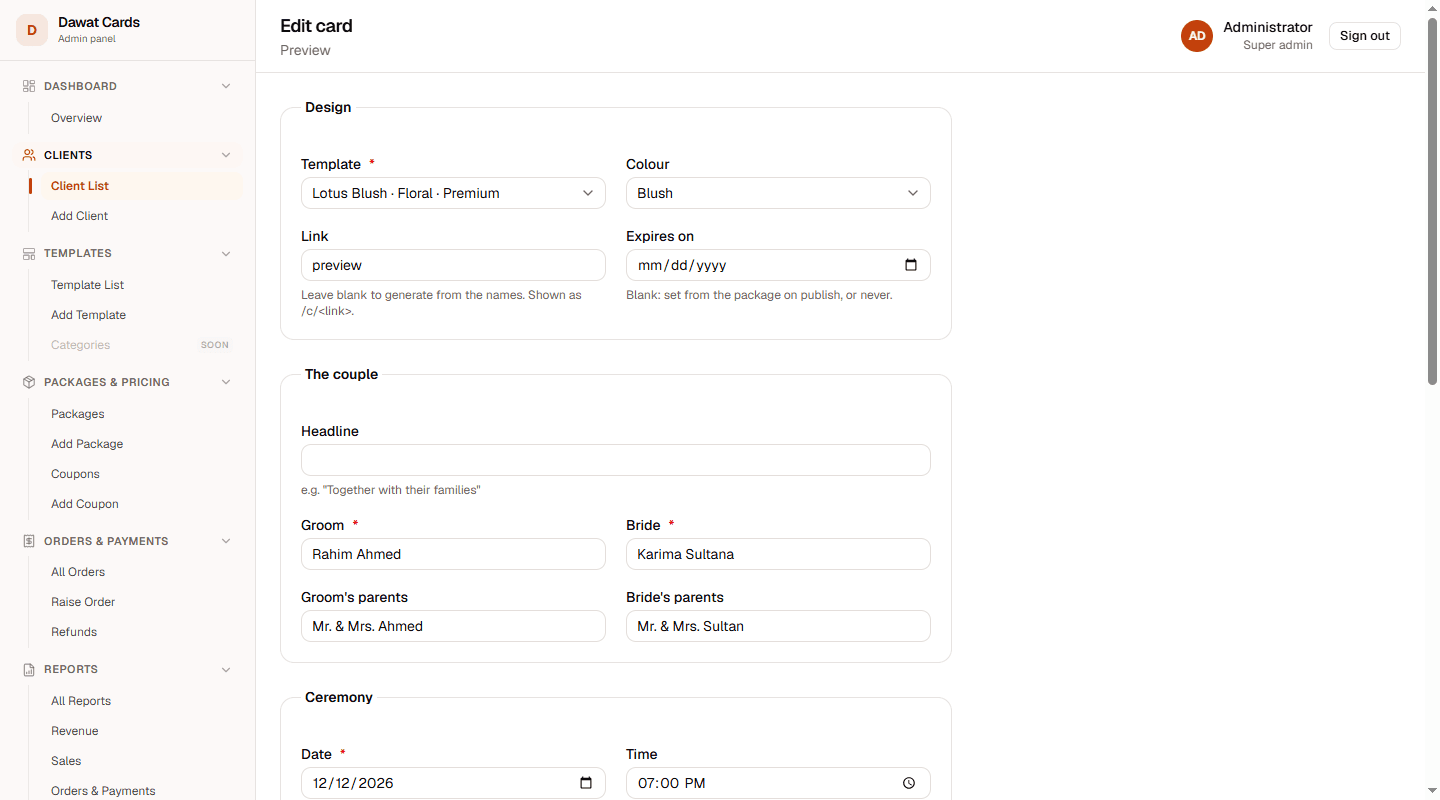Open All Orders
This screenshot has width=1440, height=800.
(x=78, y=572)
